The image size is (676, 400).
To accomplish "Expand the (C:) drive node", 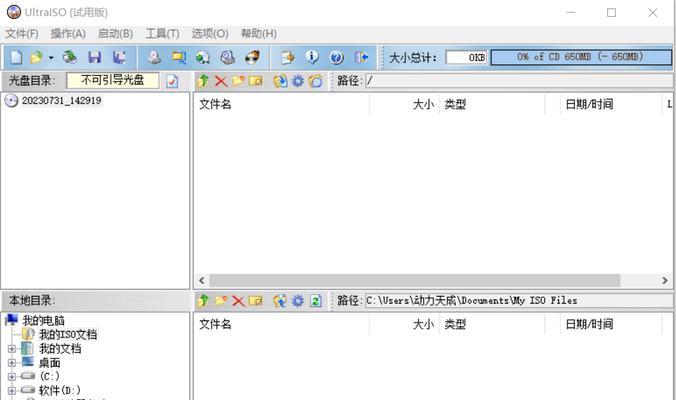I will pyautogui.click(x=12, y=377).
